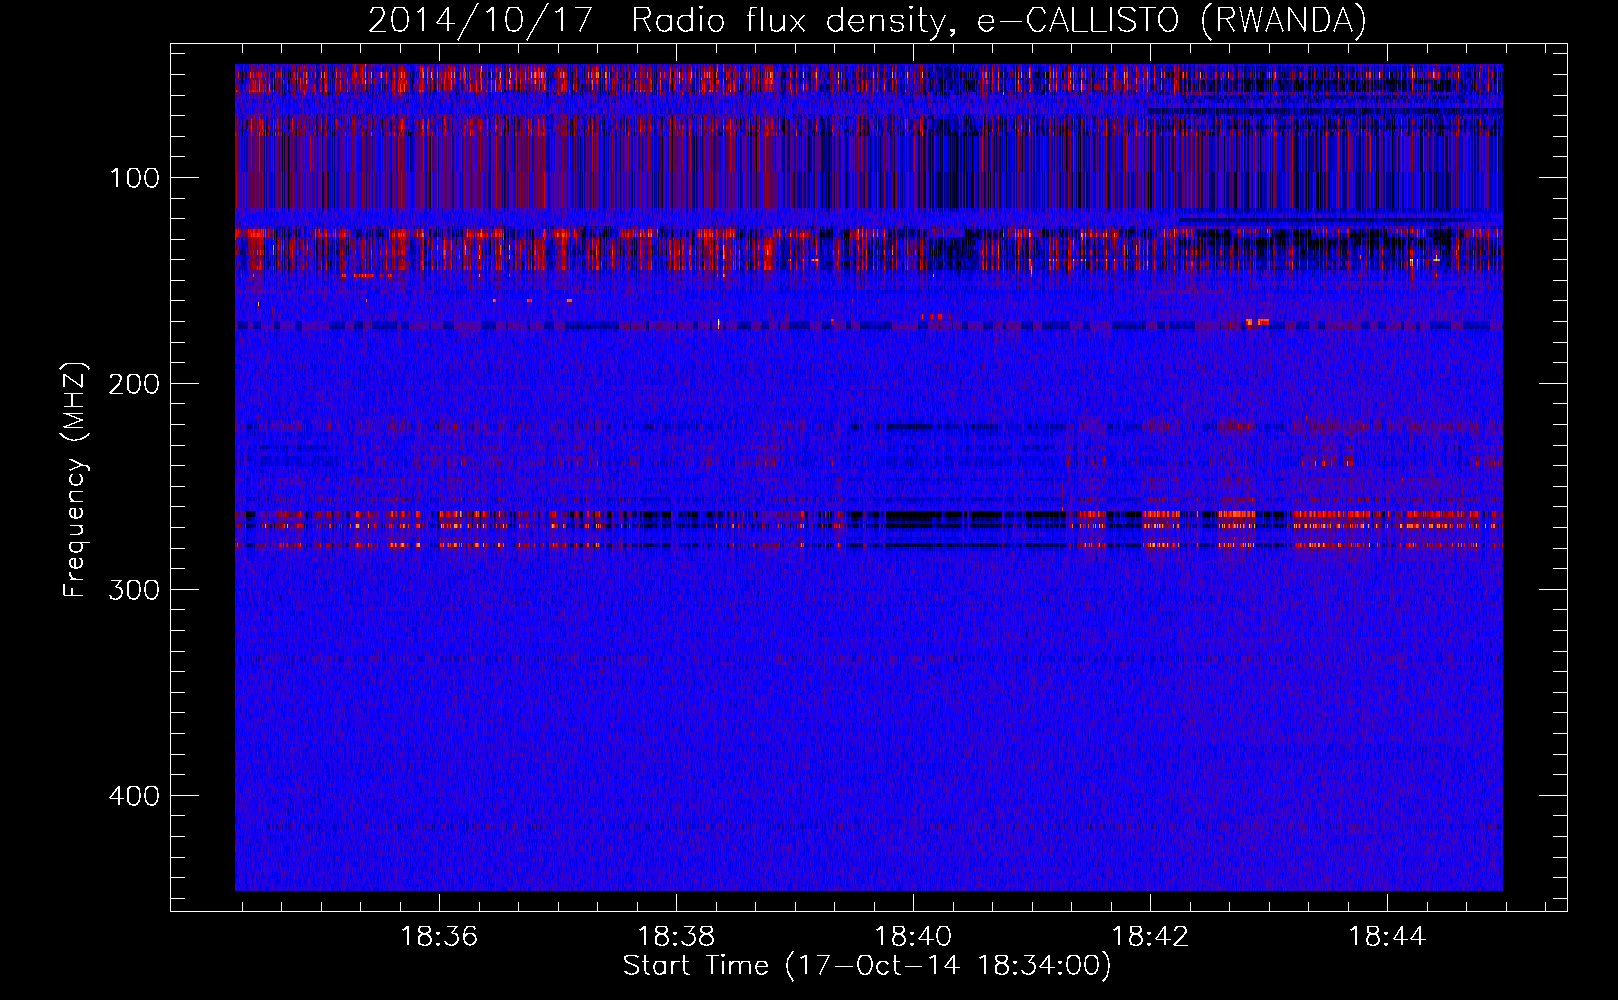
Task: Click the 'Start Time (17-Oct-14 18:34:00)' label
Action: point(867,966)
